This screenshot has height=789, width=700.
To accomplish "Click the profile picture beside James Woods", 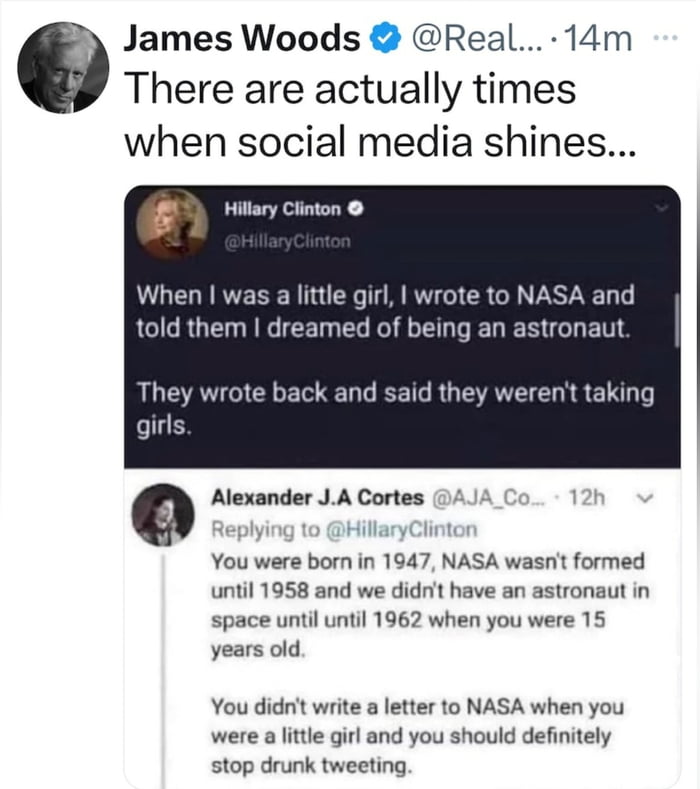I will (x=63, y=66).
